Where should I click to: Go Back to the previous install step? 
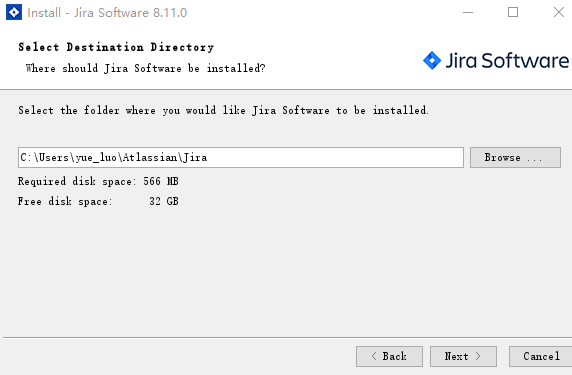click(x=389, y=356)
